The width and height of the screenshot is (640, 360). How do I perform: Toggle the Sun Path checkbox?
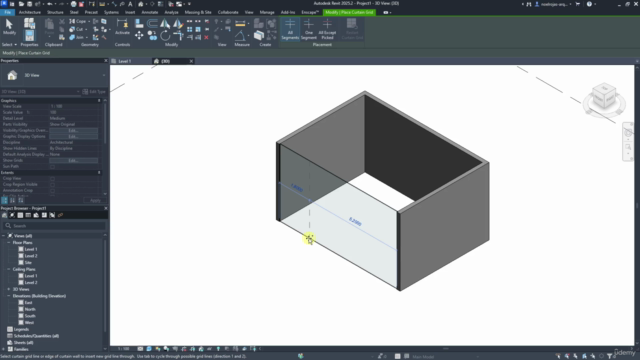coord(52,167)
